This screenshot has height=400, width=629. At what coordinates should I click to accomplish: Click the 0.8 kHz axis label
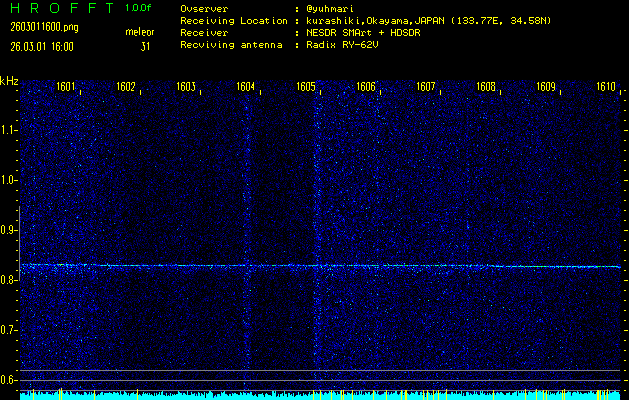[8, 280]
